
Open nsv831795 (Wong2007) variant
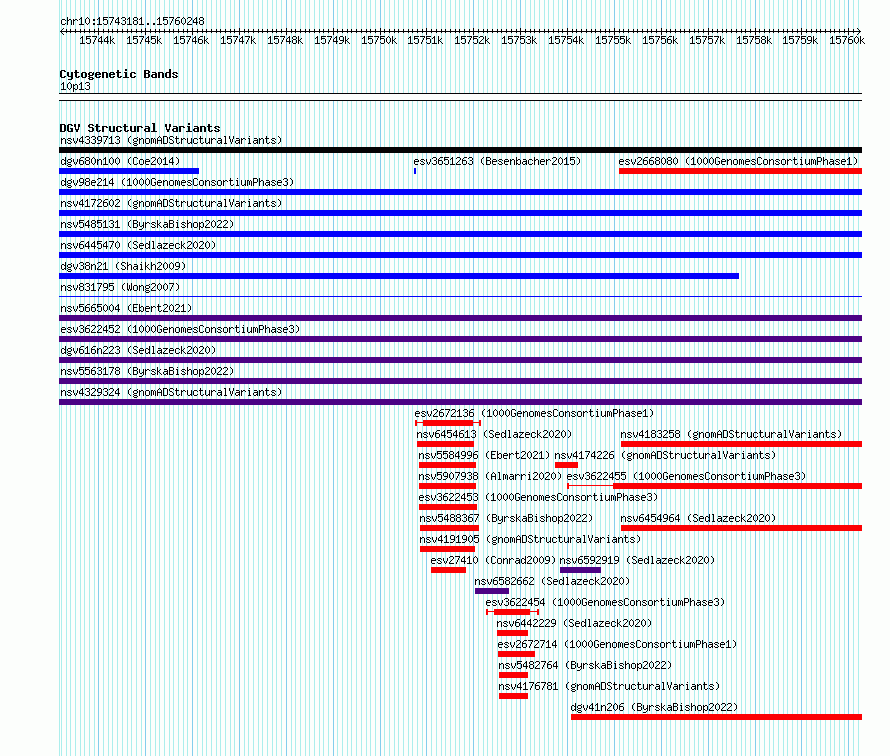pos(120,287)
